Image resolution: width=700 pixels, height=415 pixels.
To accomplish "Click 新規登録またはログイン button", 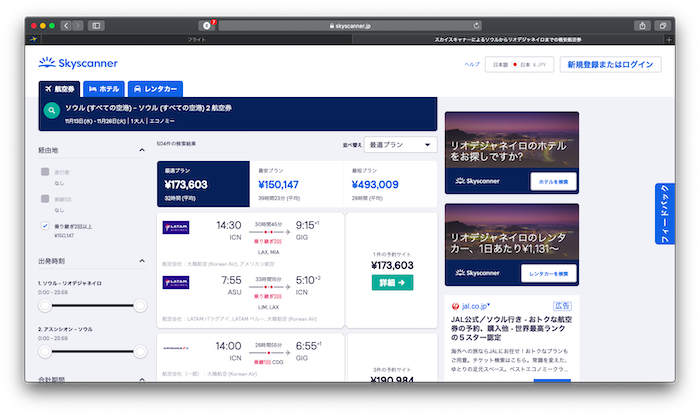I will (610, 65).
